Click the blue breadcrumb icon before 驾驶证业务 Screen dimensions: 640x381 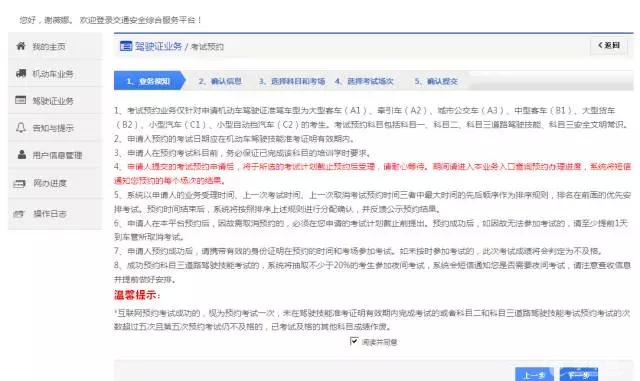pos(126,46)
